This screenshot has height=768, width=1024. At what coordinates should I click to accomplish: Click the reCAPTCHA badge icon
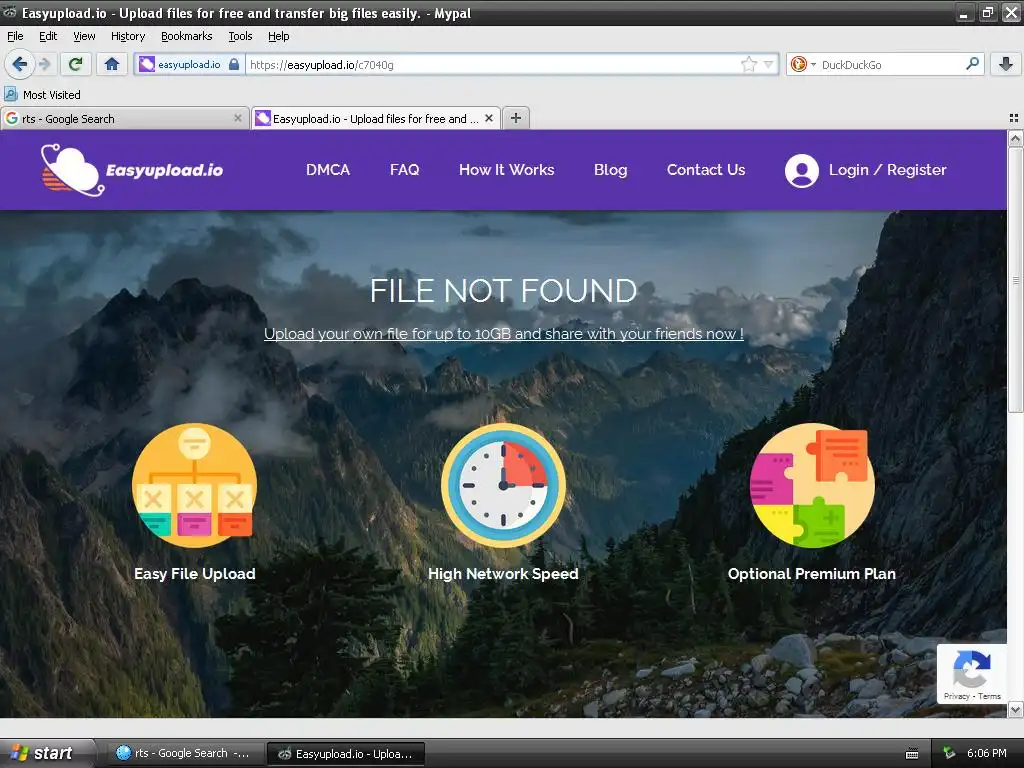point(972,669)
